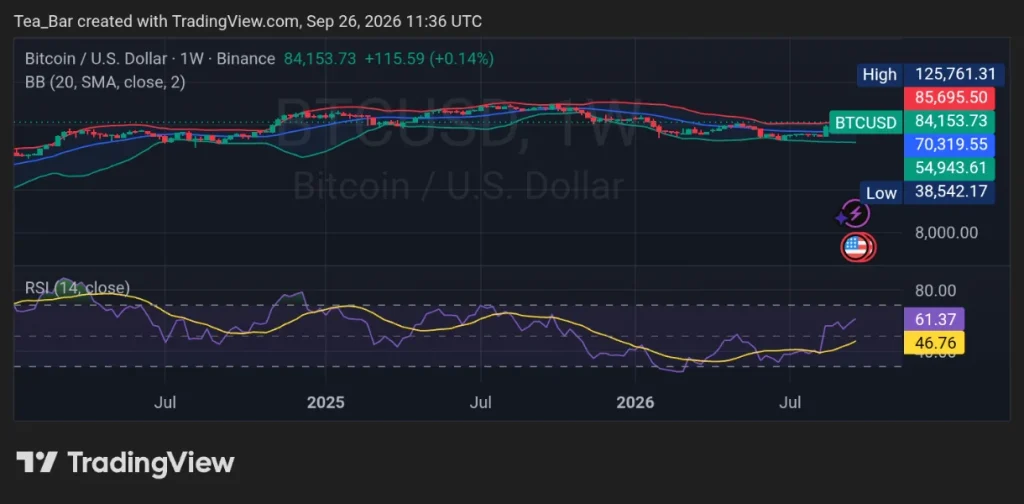
Task: Click the TradingView logo
Action: [x=125, y=463]
